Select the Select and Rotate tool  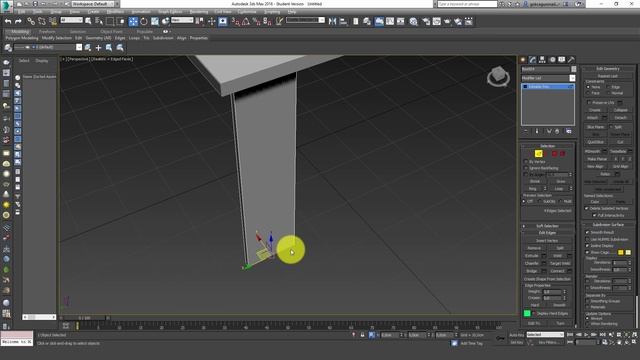[x=144, y=21]
